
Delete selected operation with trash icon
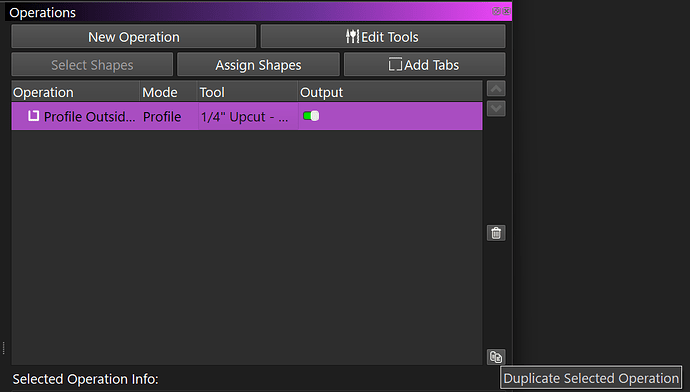click(496, 233)
